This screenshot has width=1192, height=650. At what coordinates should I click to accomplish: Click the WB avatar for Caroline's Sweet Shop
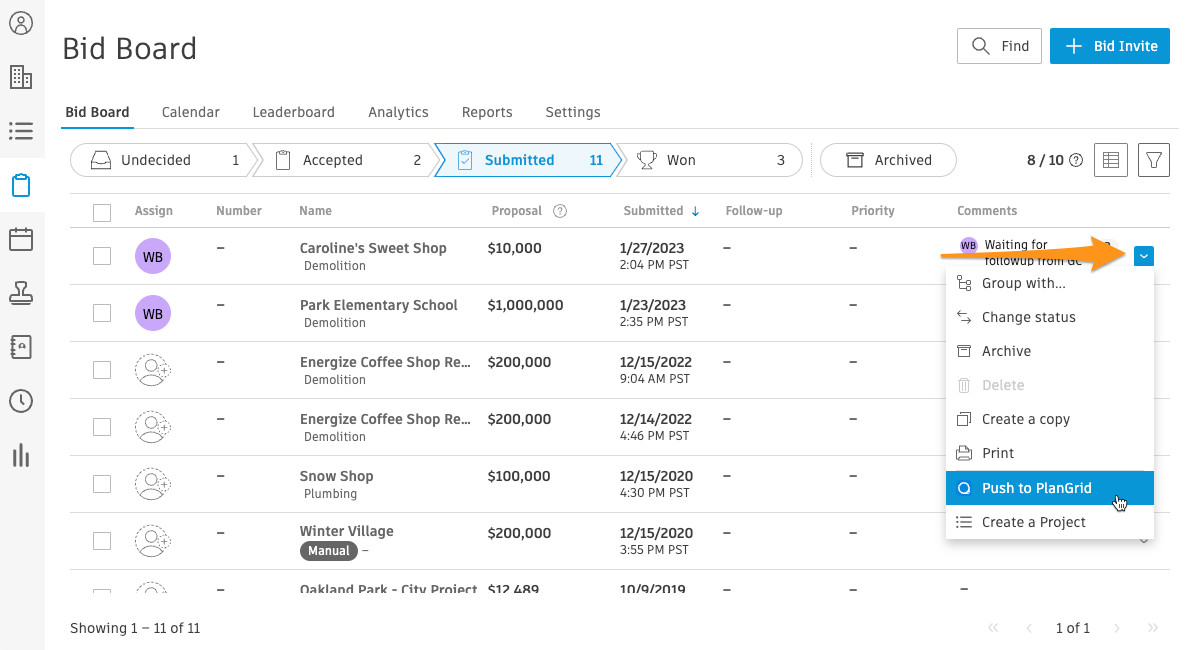(x=153, y=257)
